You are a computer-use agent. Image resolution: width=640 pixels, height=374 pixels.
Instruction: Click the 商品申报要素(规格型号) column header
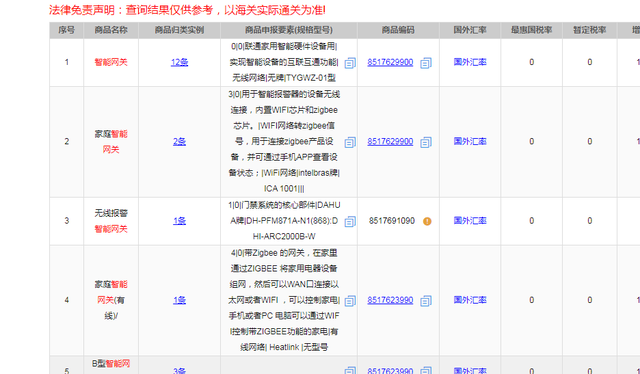(289, 30)
